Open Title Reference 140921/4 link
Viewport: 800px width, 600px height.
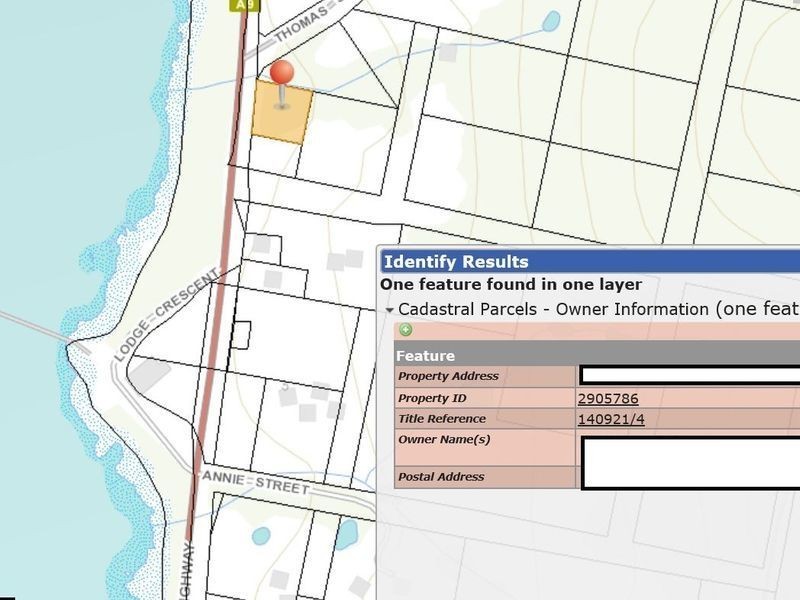pyautogui.click(x=611, y=419)
